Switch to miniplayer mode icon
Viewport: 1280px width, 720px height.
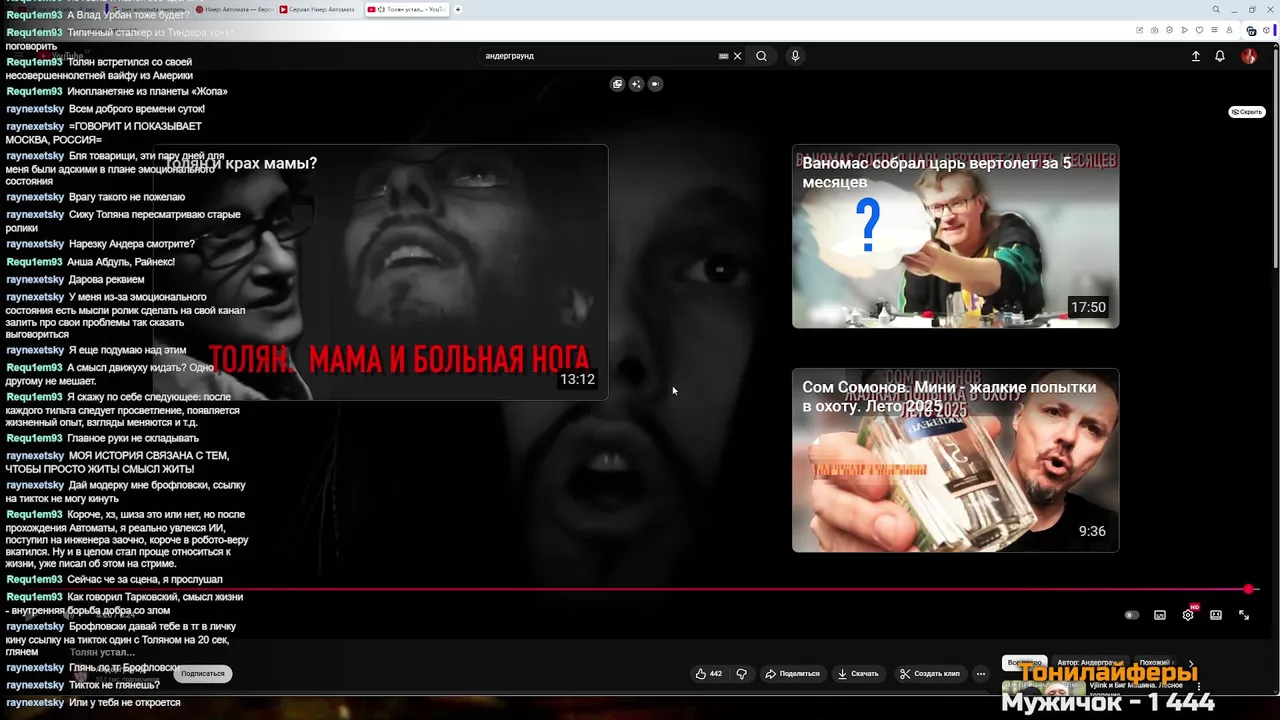(x=1160, y=615)
